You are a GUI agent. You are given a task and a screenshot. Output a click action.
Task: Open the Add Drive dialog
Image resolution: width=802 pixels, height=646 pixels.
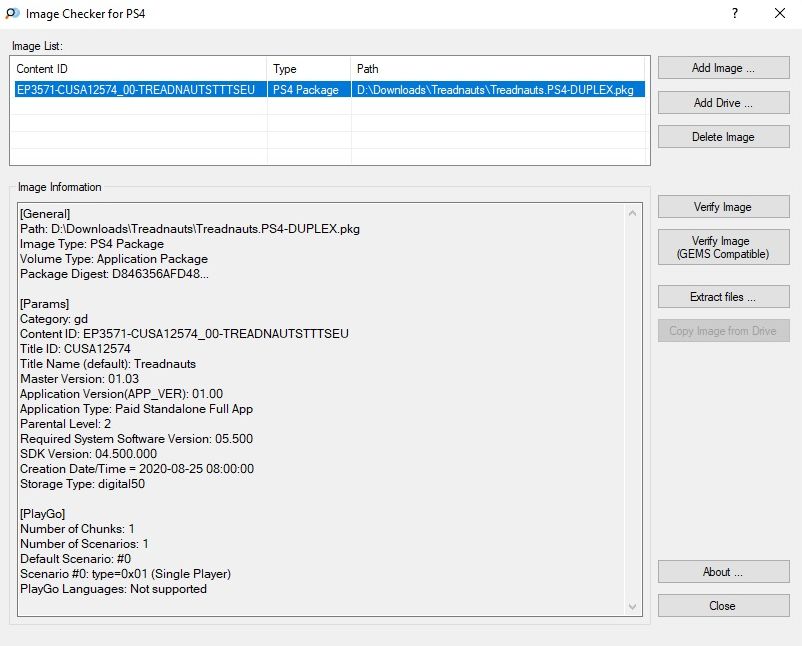coord(723,103)
